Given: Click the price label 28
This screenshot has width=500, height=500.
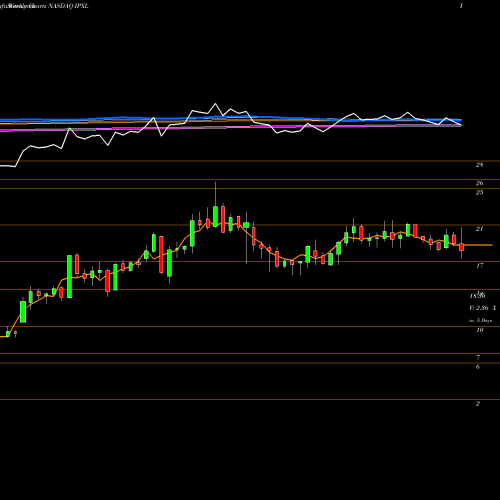Looking at the screenshot, I should tap(479, 165).
